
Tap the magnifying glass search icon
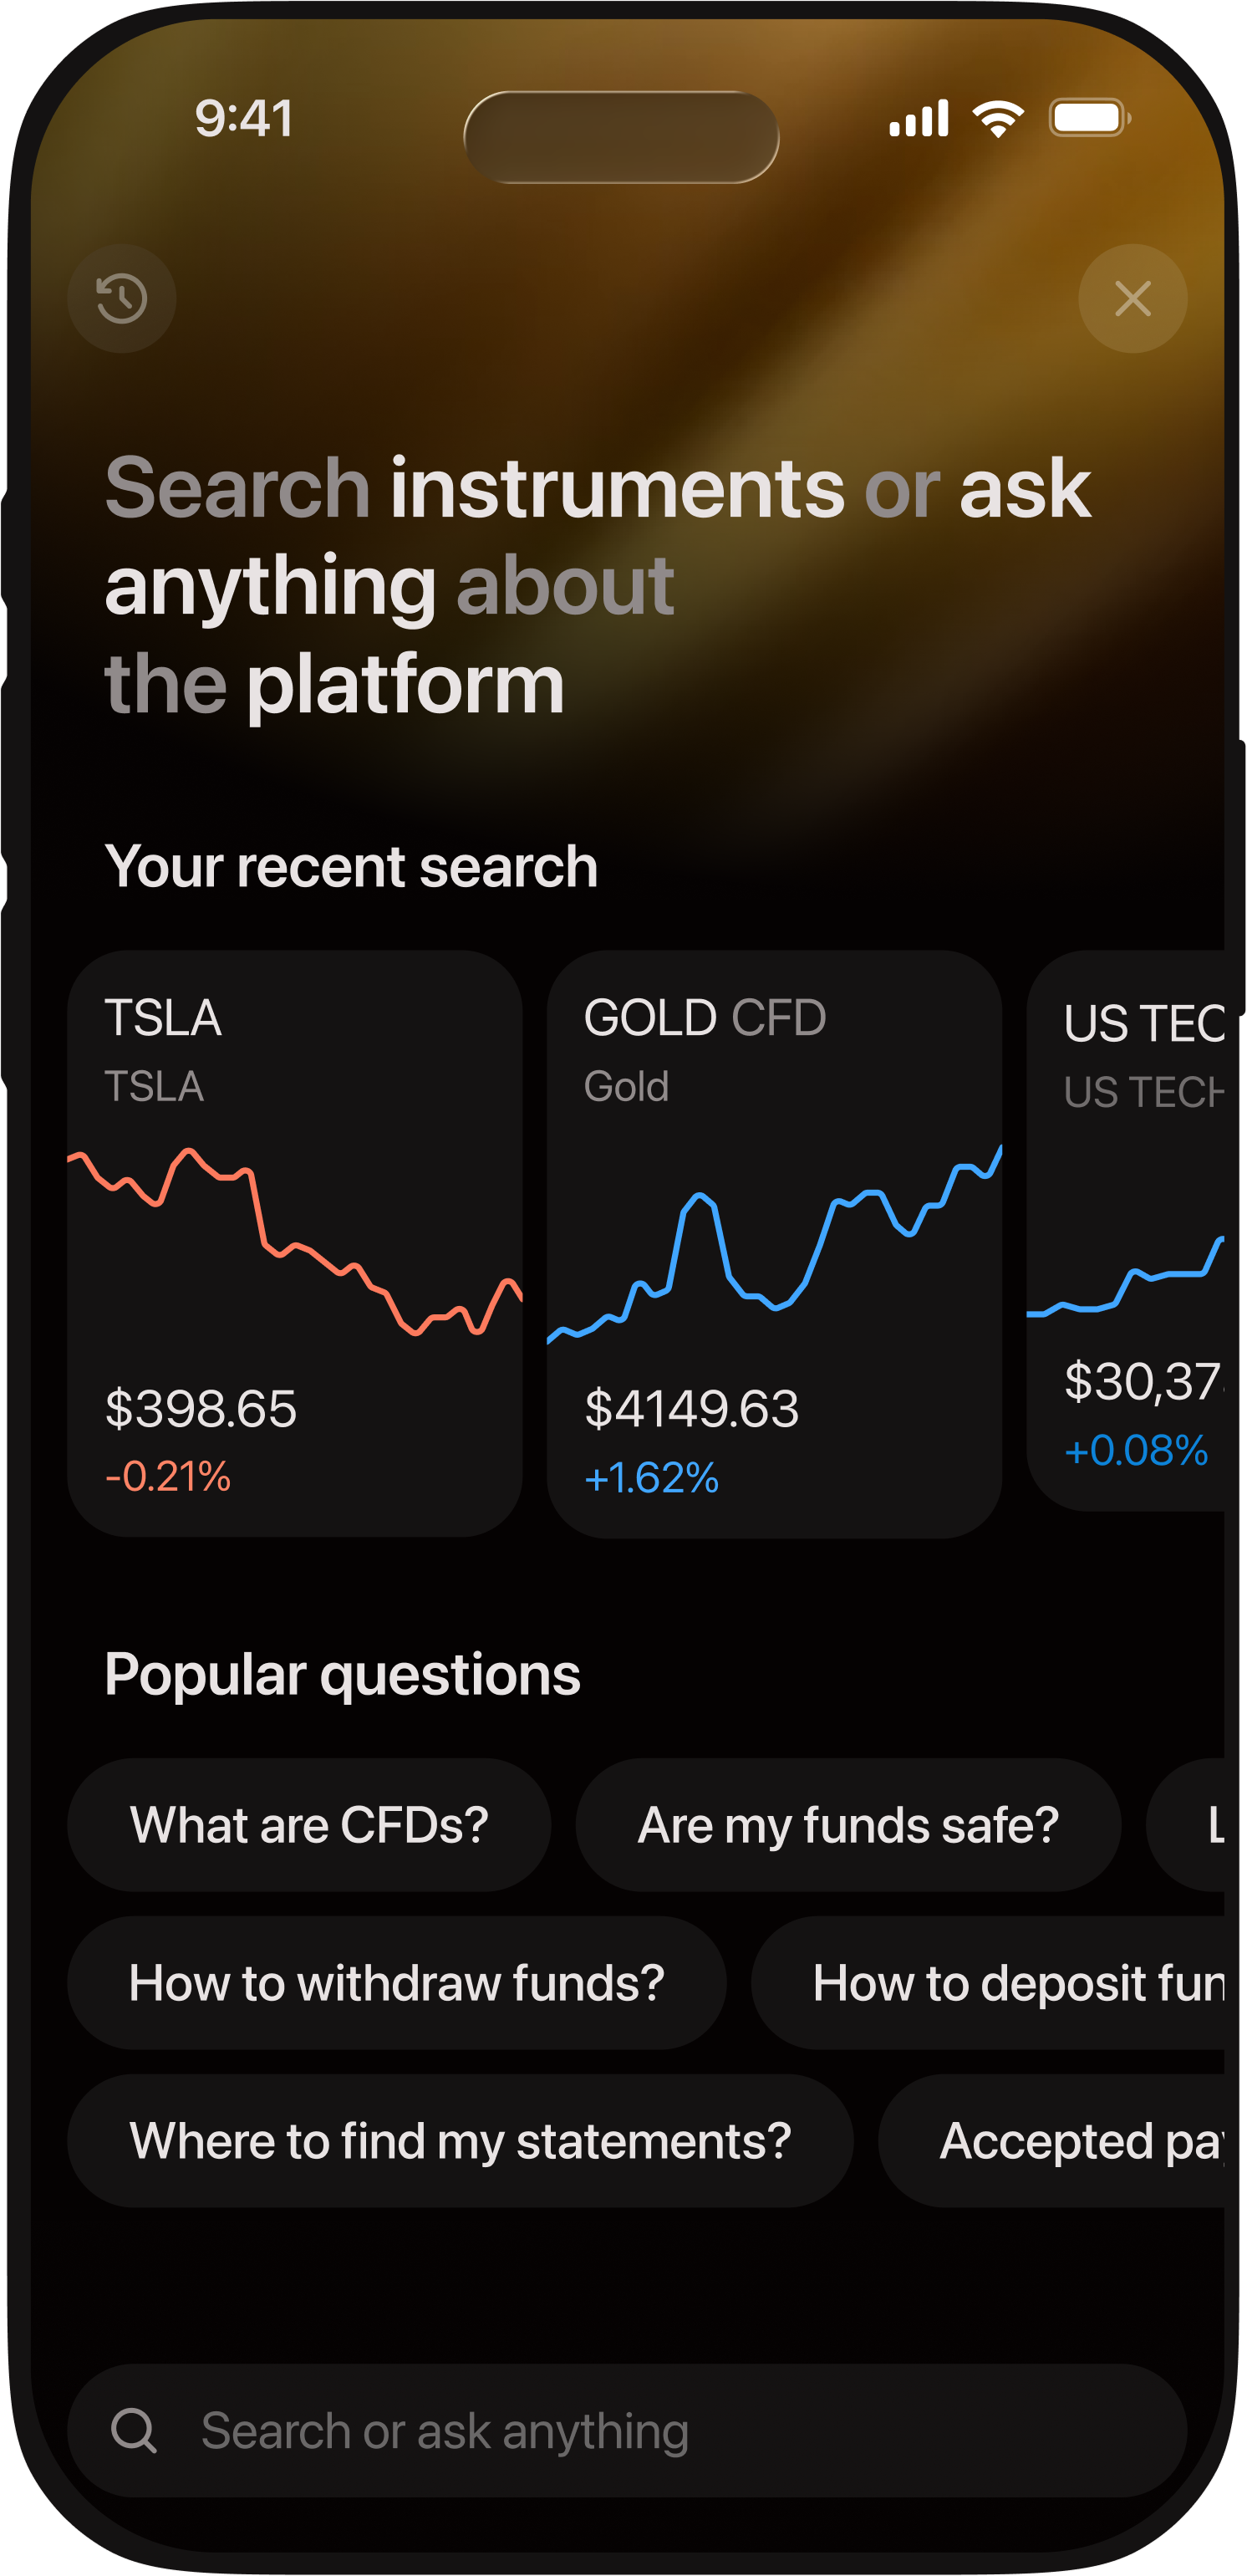coord(134,2431)
